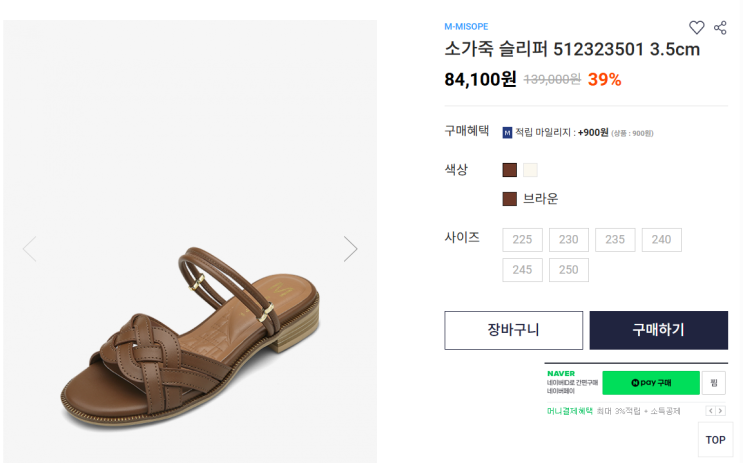Image resolution: width=743 pixels, height=463 pixels.
Task: Go to next Naver benefit banner
Action: (721, 411)
